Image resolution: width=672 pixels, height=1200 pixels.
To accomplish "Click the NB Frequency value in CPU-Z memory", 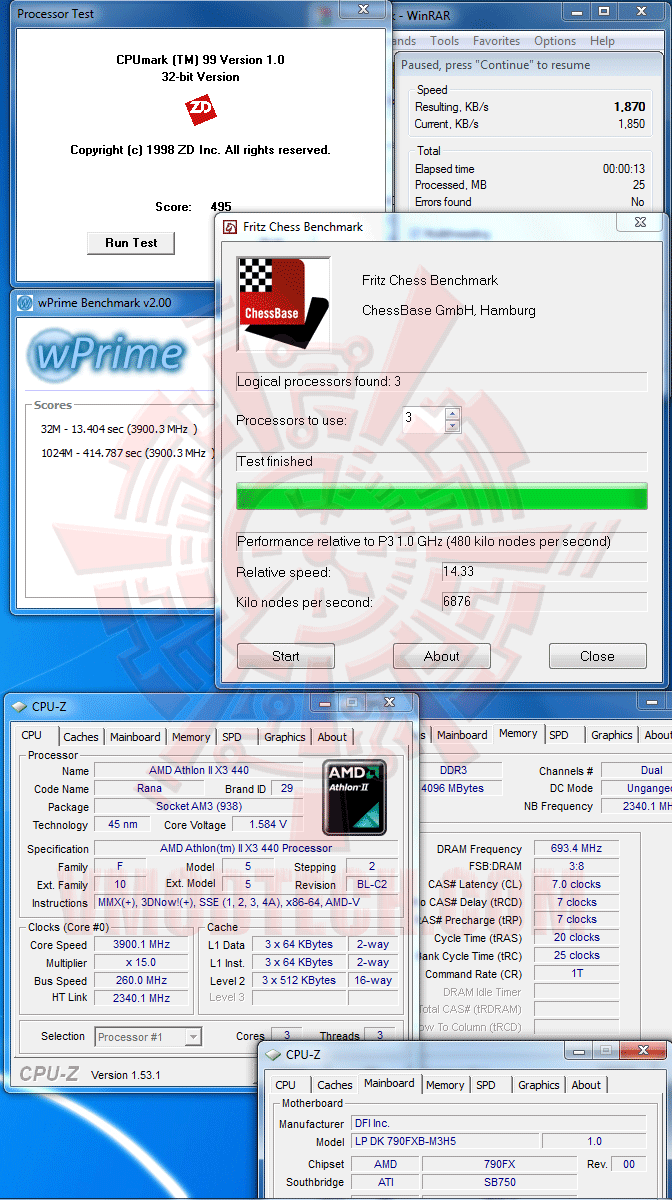I will pos(638,806).
